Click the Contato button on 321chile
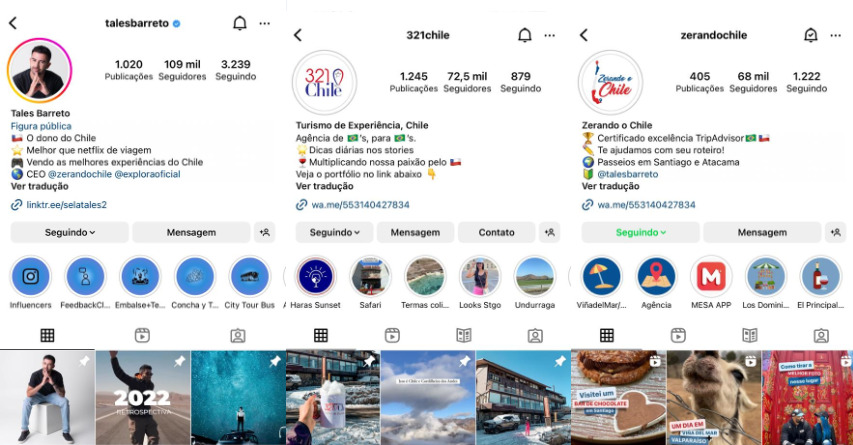The width and height of the screenshot is (853, 445). [x=496, y=232]
